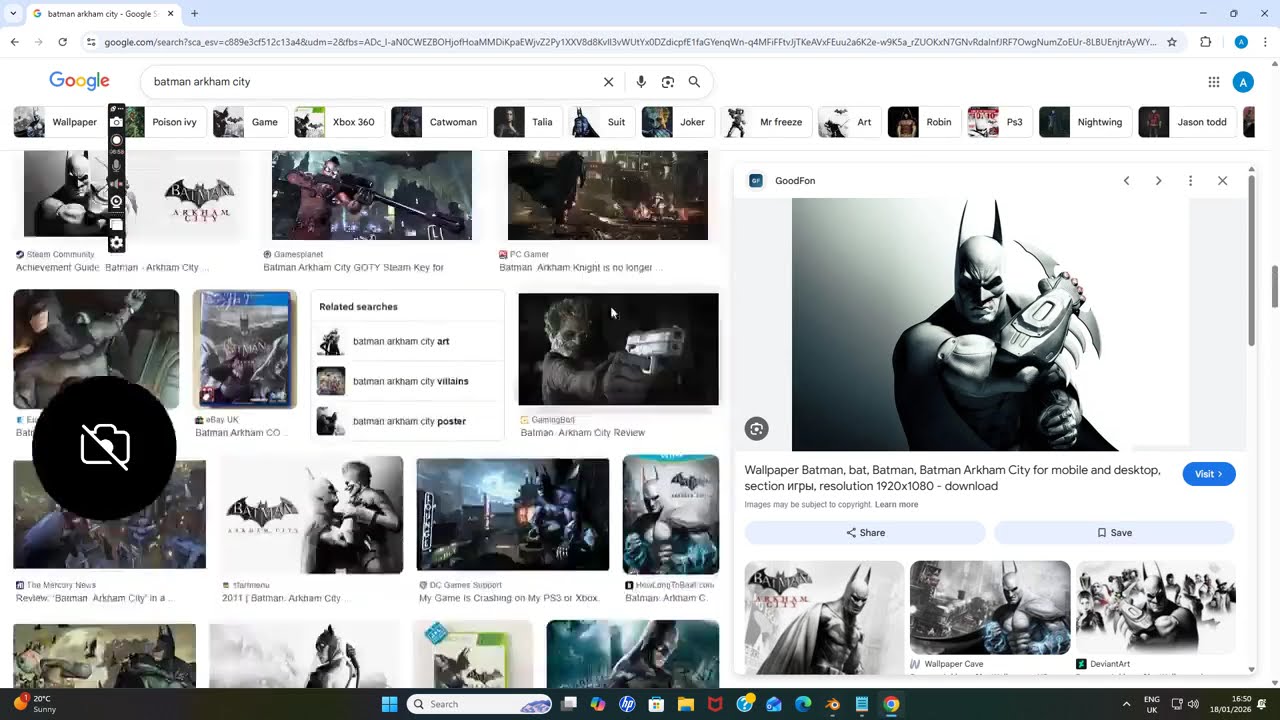Select related search batman arkham city poster
The width and height of the screenshot is (1280, 720).
point(407,421)
